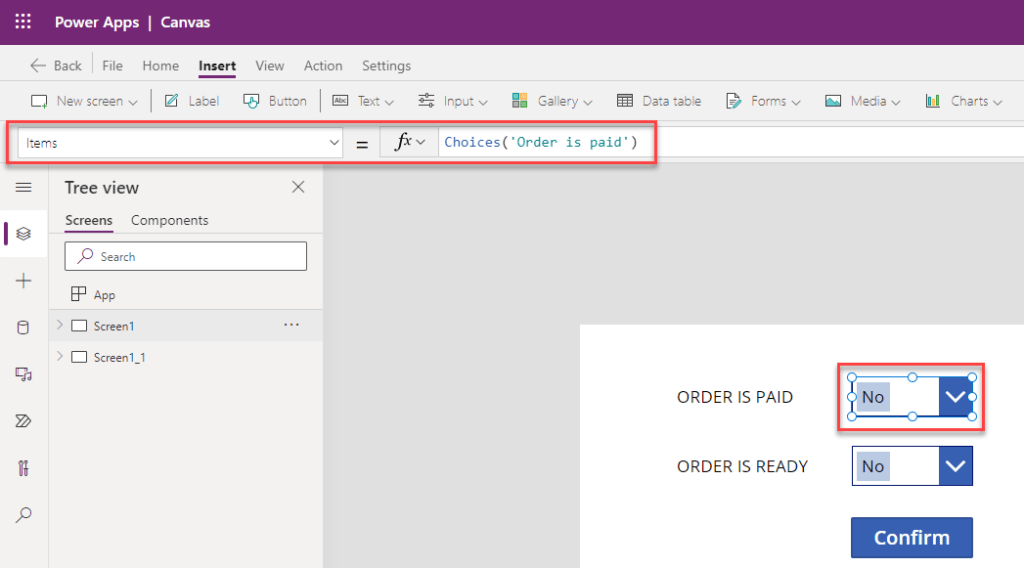
Task: Open the app launcher waffle icon
Action: pyautogui.click(x=23, y=22)
